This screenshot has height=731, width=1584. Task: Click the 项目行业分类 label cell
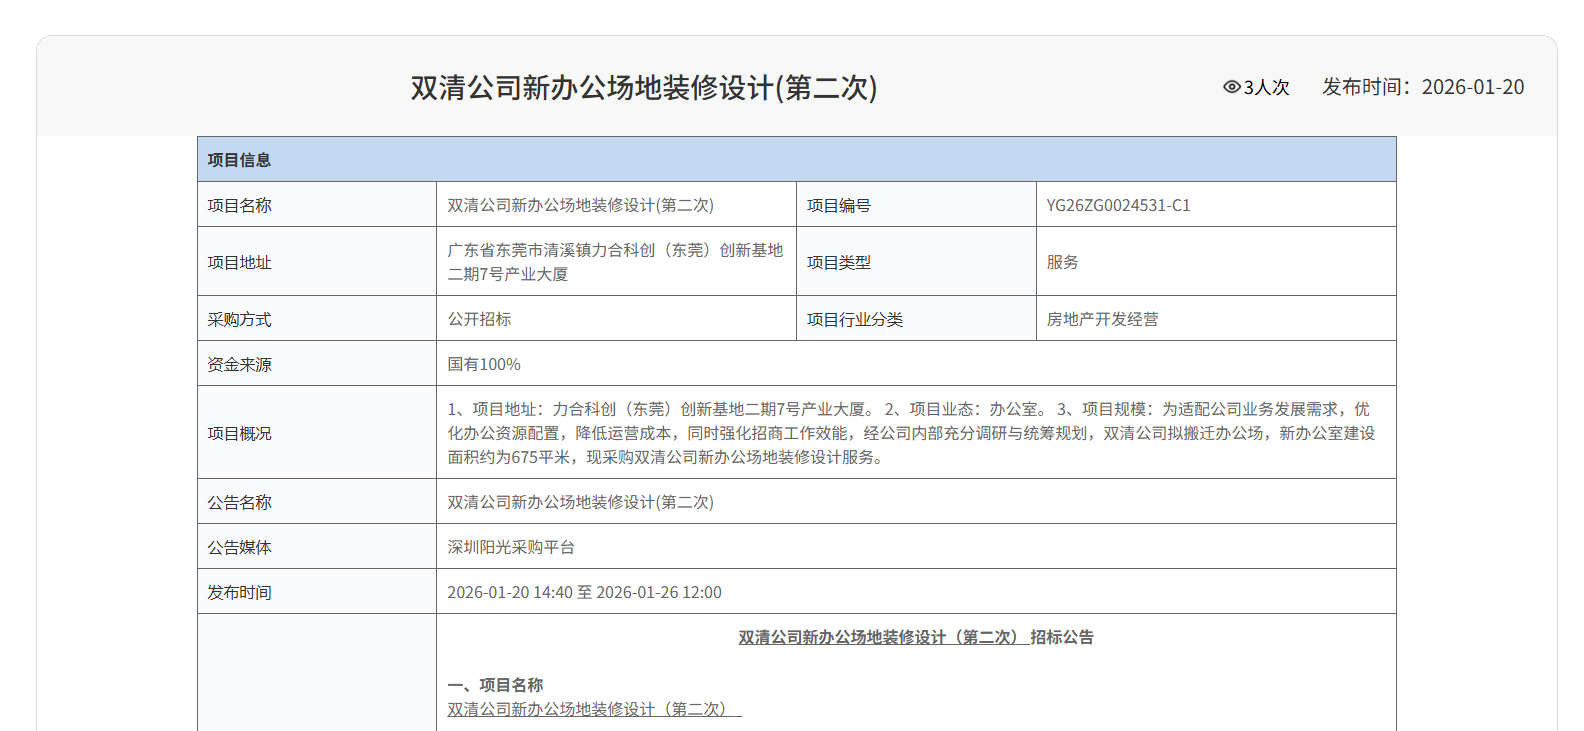854,319
